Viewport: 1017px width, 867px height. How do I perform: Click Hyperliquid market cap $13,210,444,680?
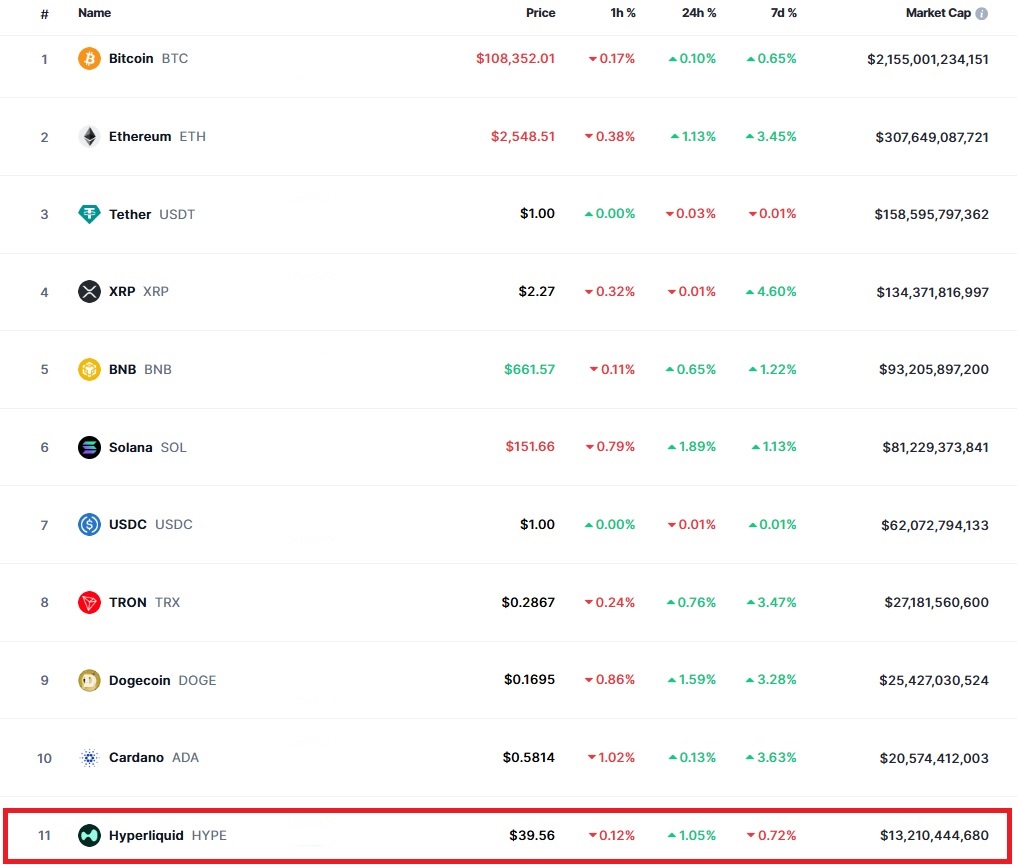coord(934,835)
